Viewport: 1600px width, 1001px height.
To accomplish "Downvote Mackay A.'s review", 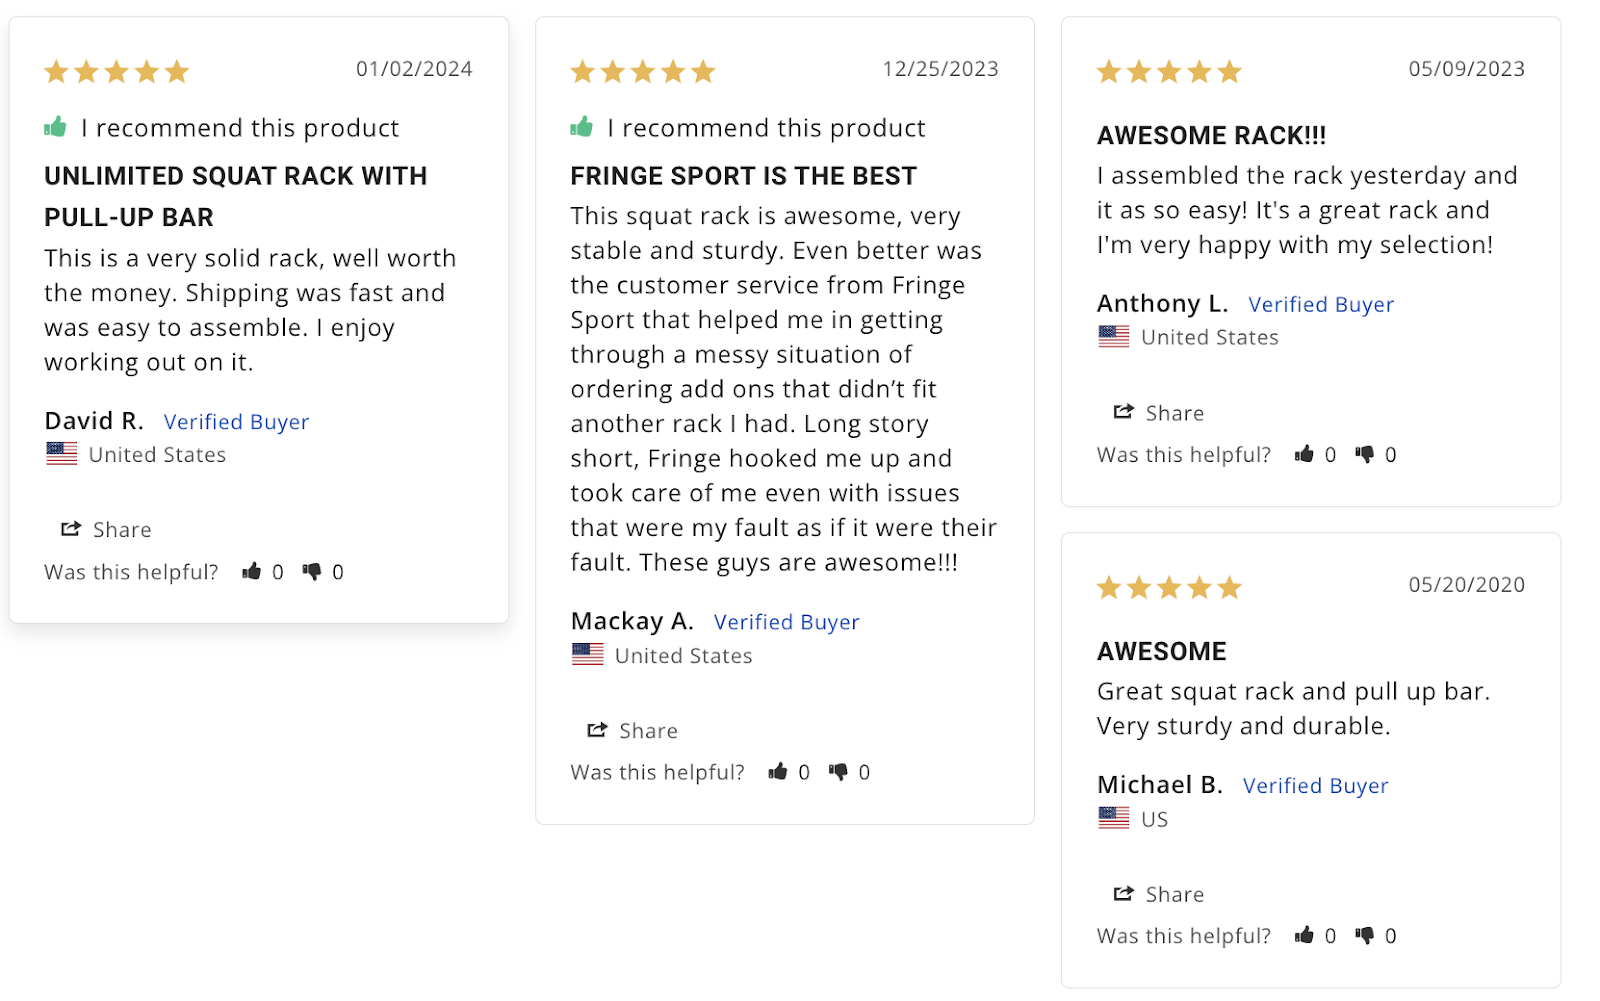I will tap(838, 772).
